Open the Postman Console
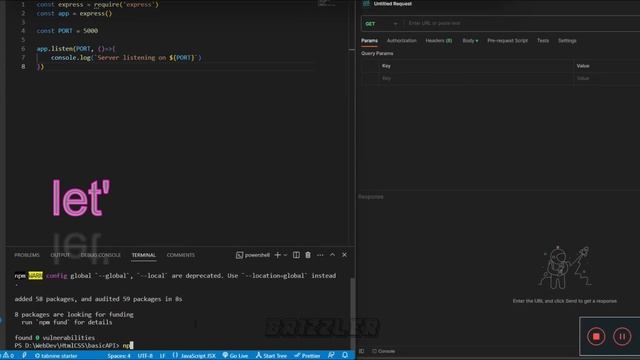640x360 pixels. coord(384,351)
